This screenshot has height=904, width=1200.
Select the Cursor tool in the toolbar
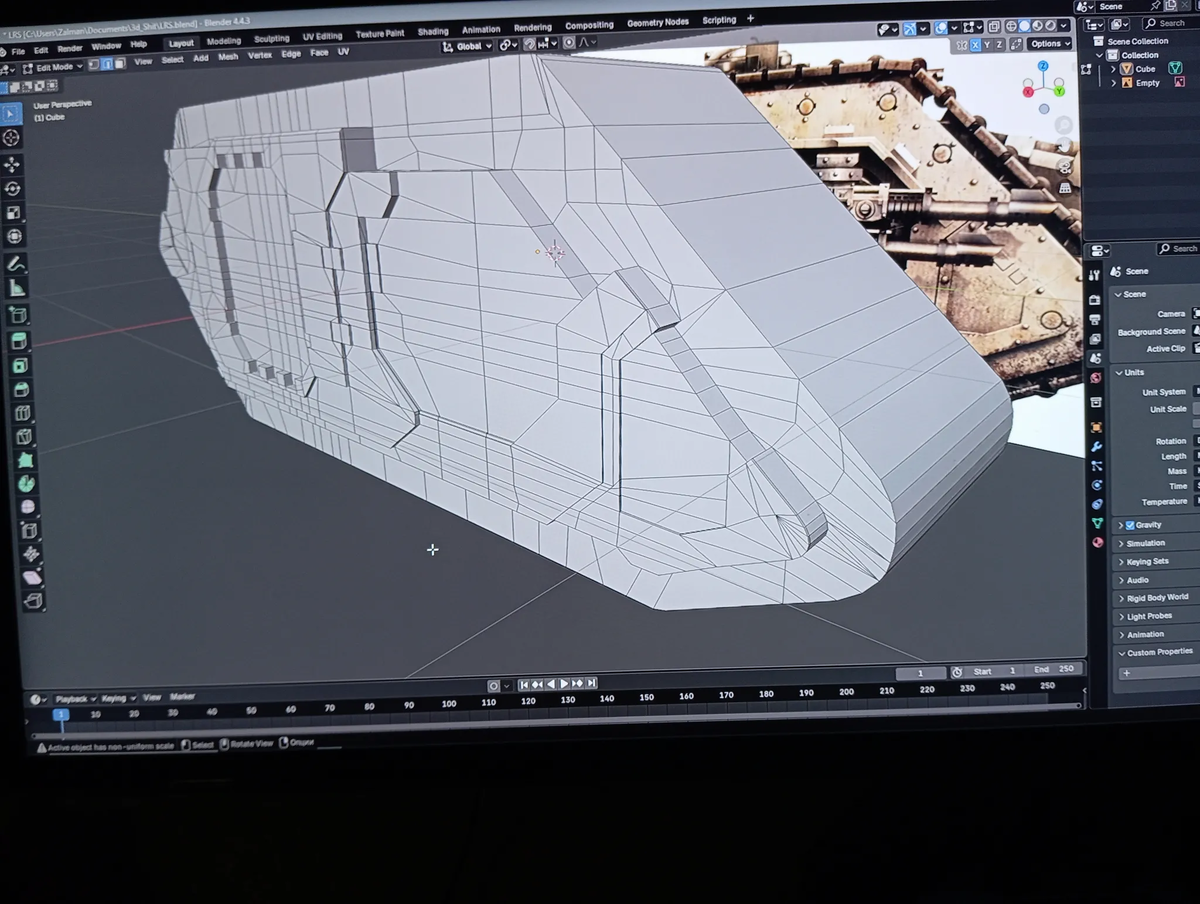[12, 138]
